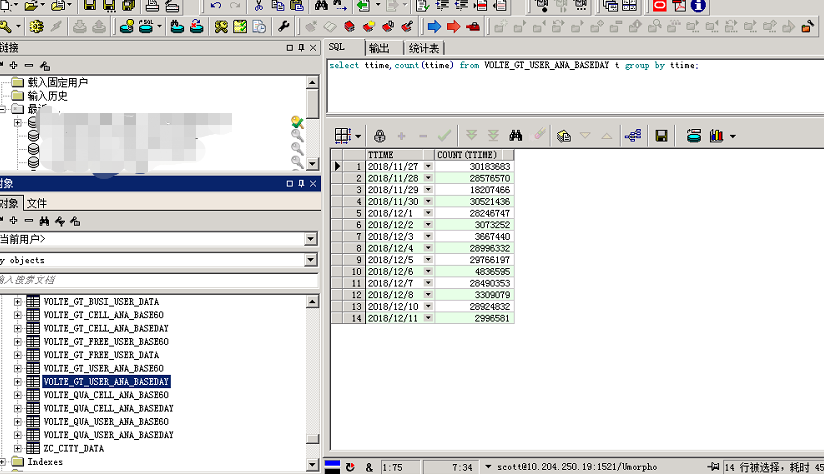Click the log on key icon

[6, 26]
